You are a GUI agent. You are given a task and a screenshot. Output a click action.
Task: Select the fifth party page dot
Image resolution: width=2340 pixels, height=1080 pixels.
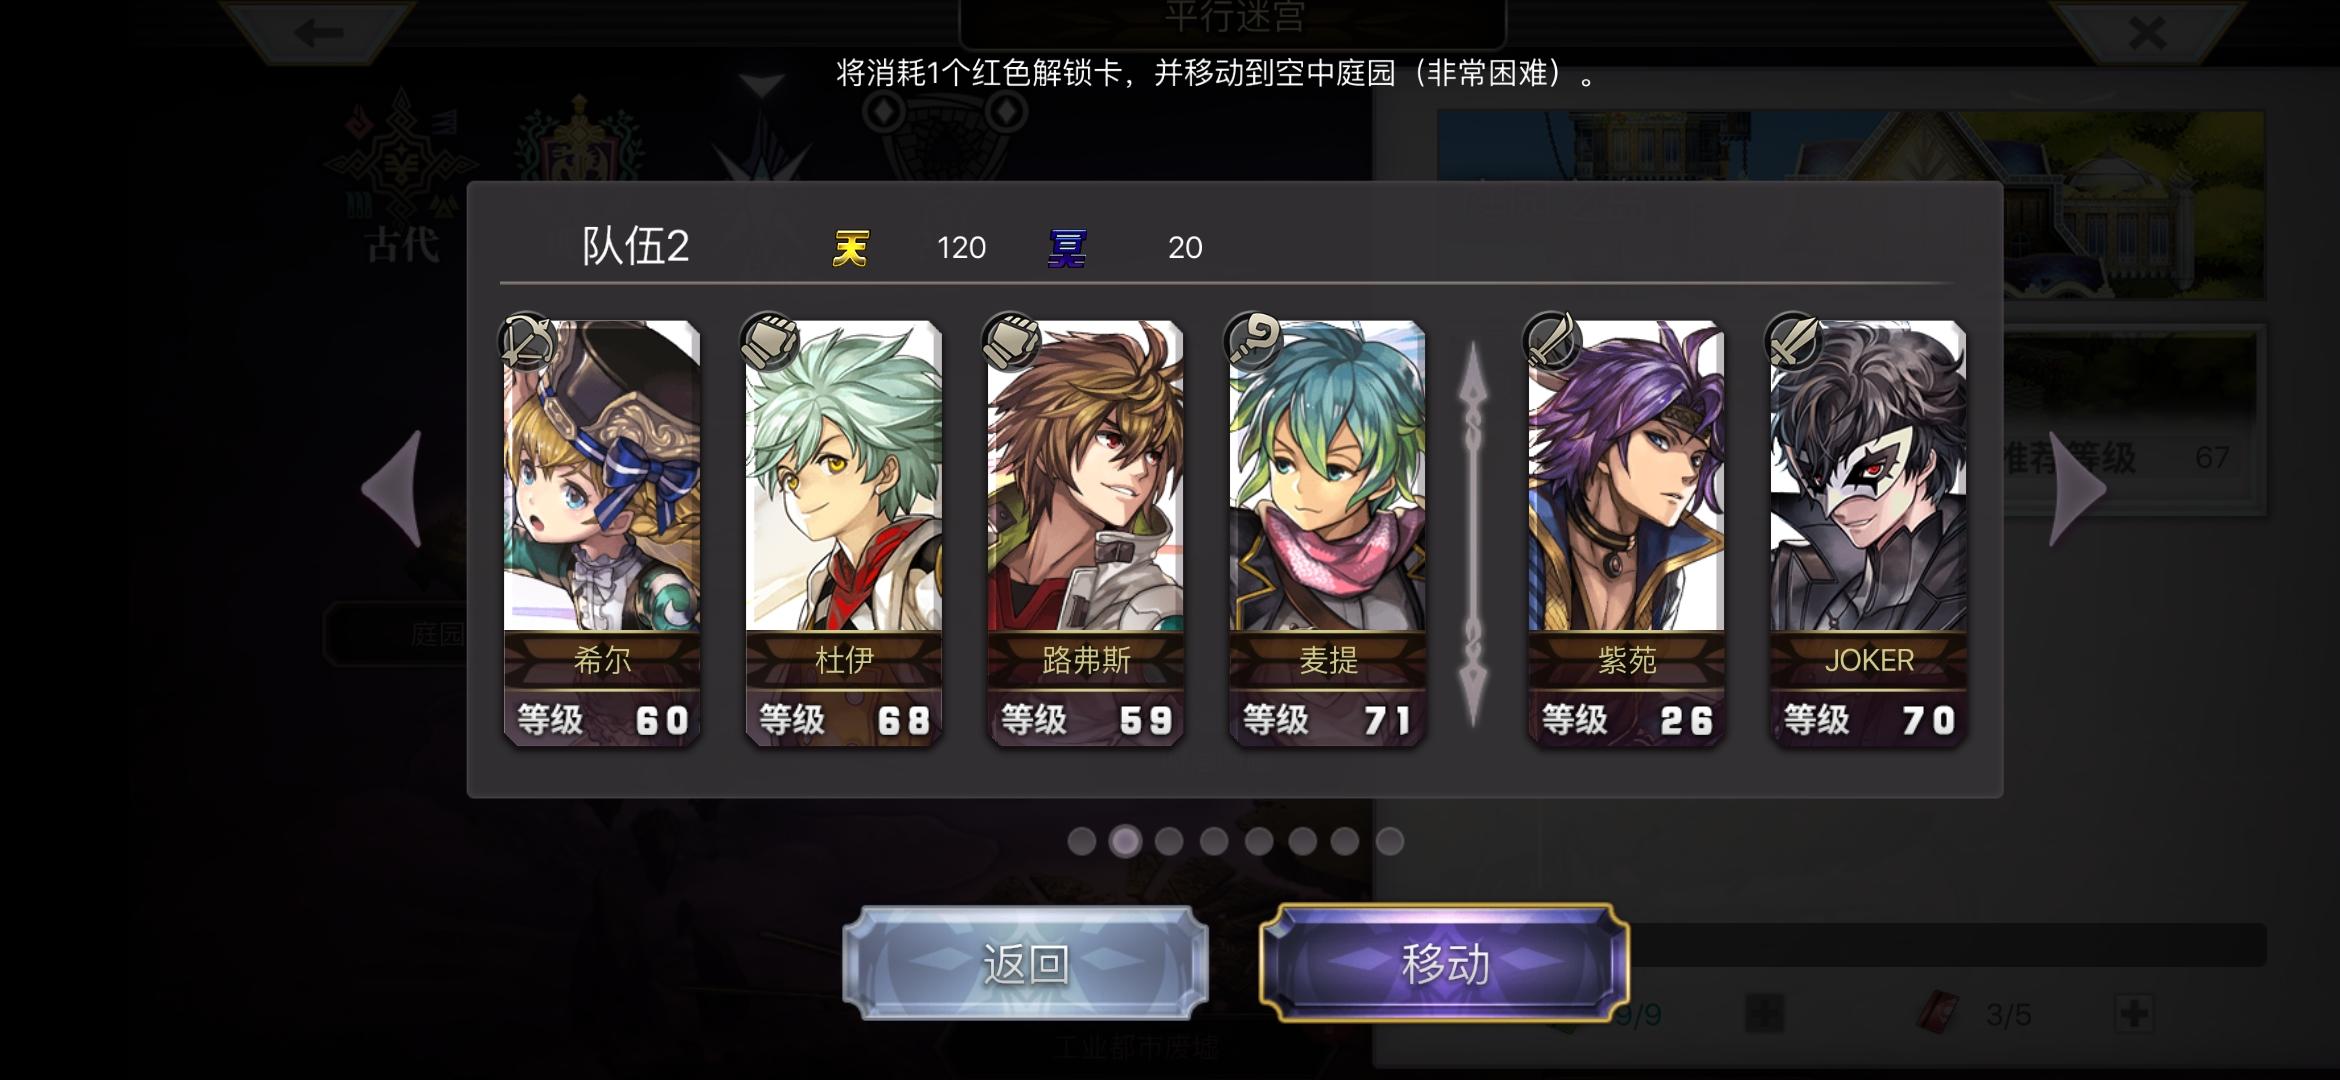[x=1258, y=841]
